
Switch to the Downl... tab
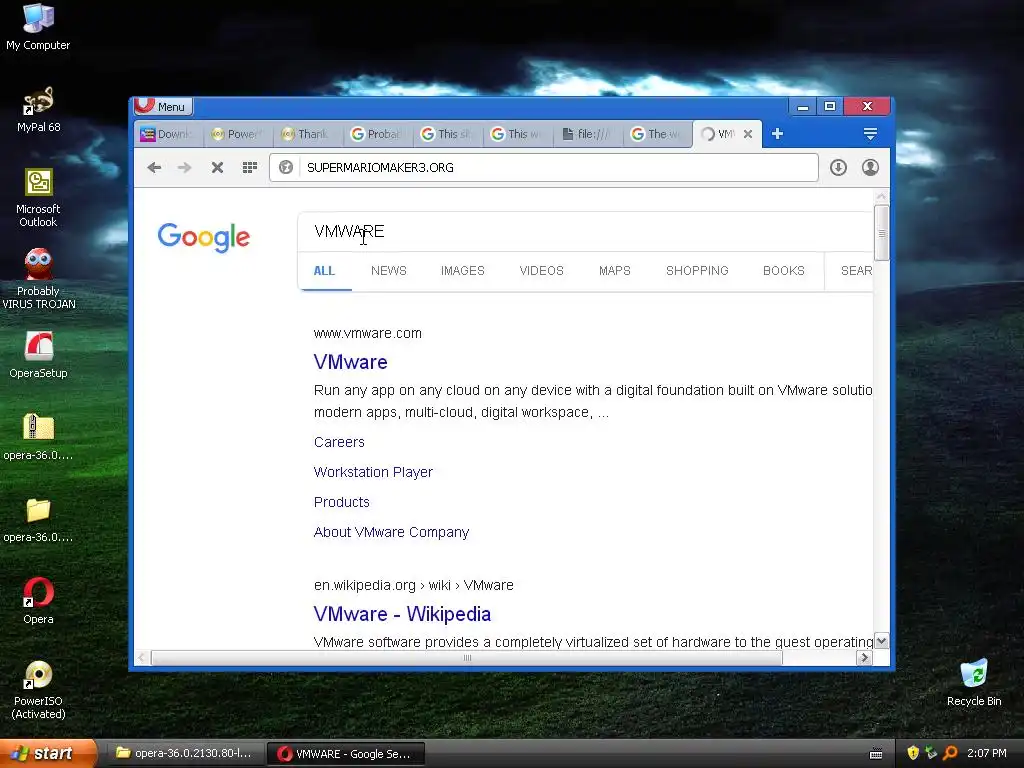[x=167, y=134]
